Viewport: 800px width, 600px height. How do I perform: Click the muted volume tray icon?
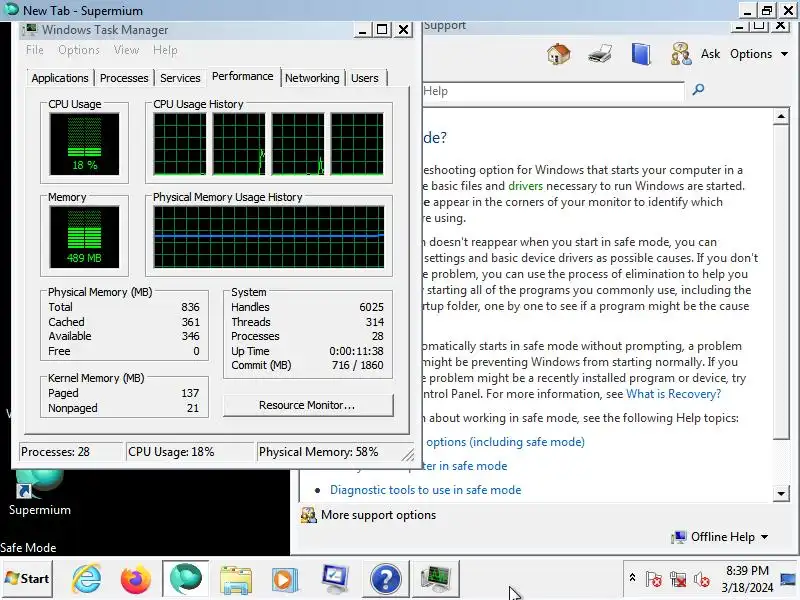point(702,579)
